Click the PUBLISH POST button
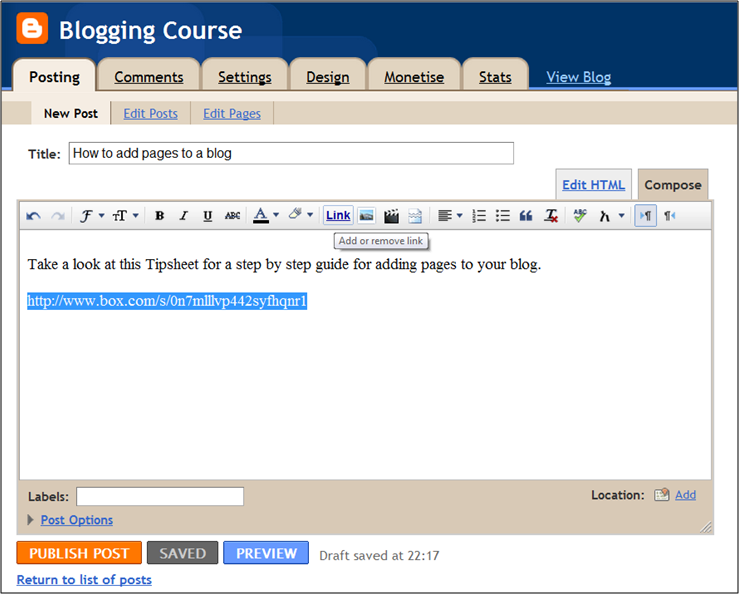739x594 pixels. pyautogui.click(x=79, y=553)
